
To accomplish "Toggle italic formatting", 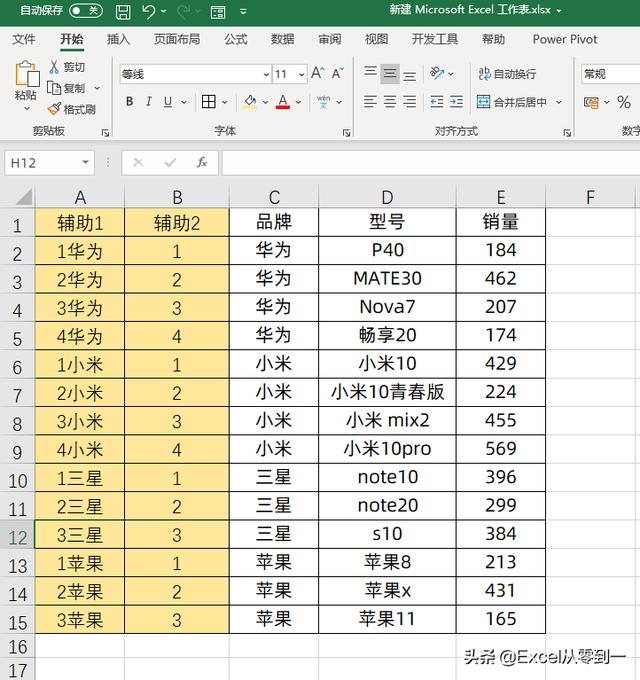I will click(149, 102).
